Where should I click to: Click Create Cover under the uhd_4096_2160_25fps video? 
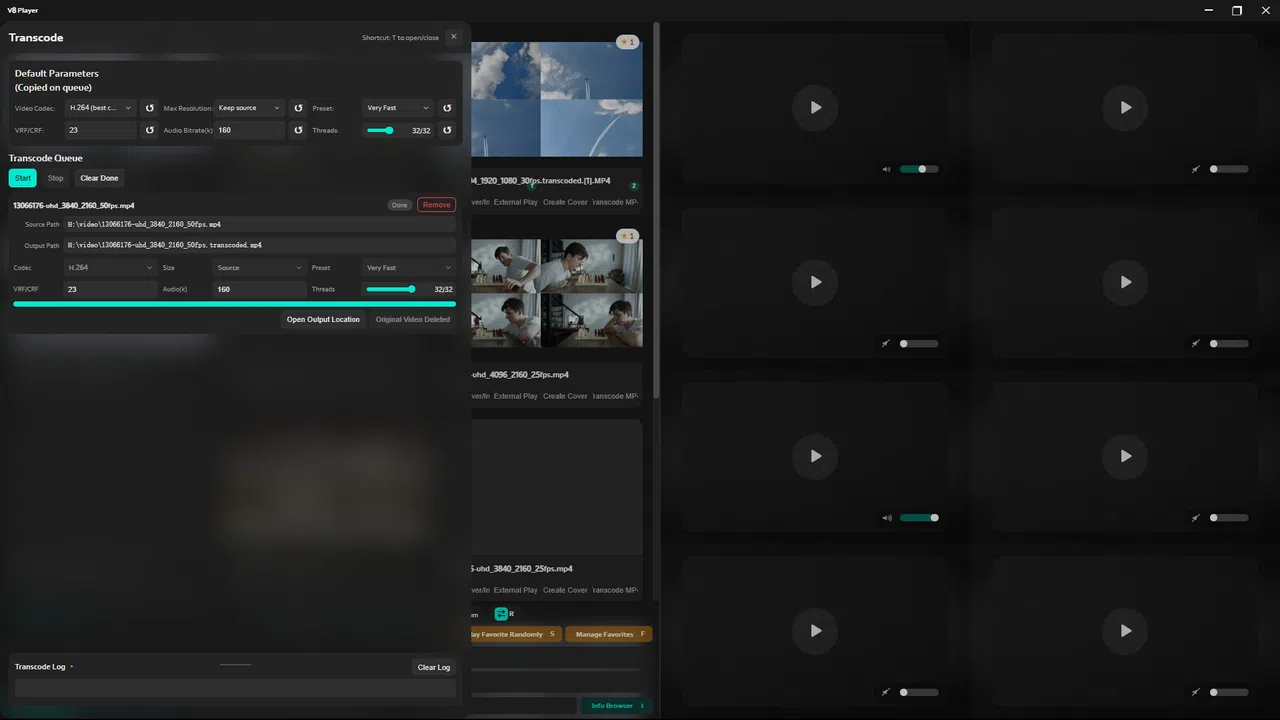click(565, 396)
